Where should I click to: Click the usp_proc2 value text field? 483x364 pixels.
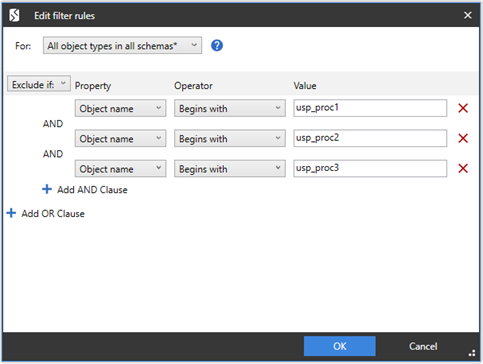point(370,138)
